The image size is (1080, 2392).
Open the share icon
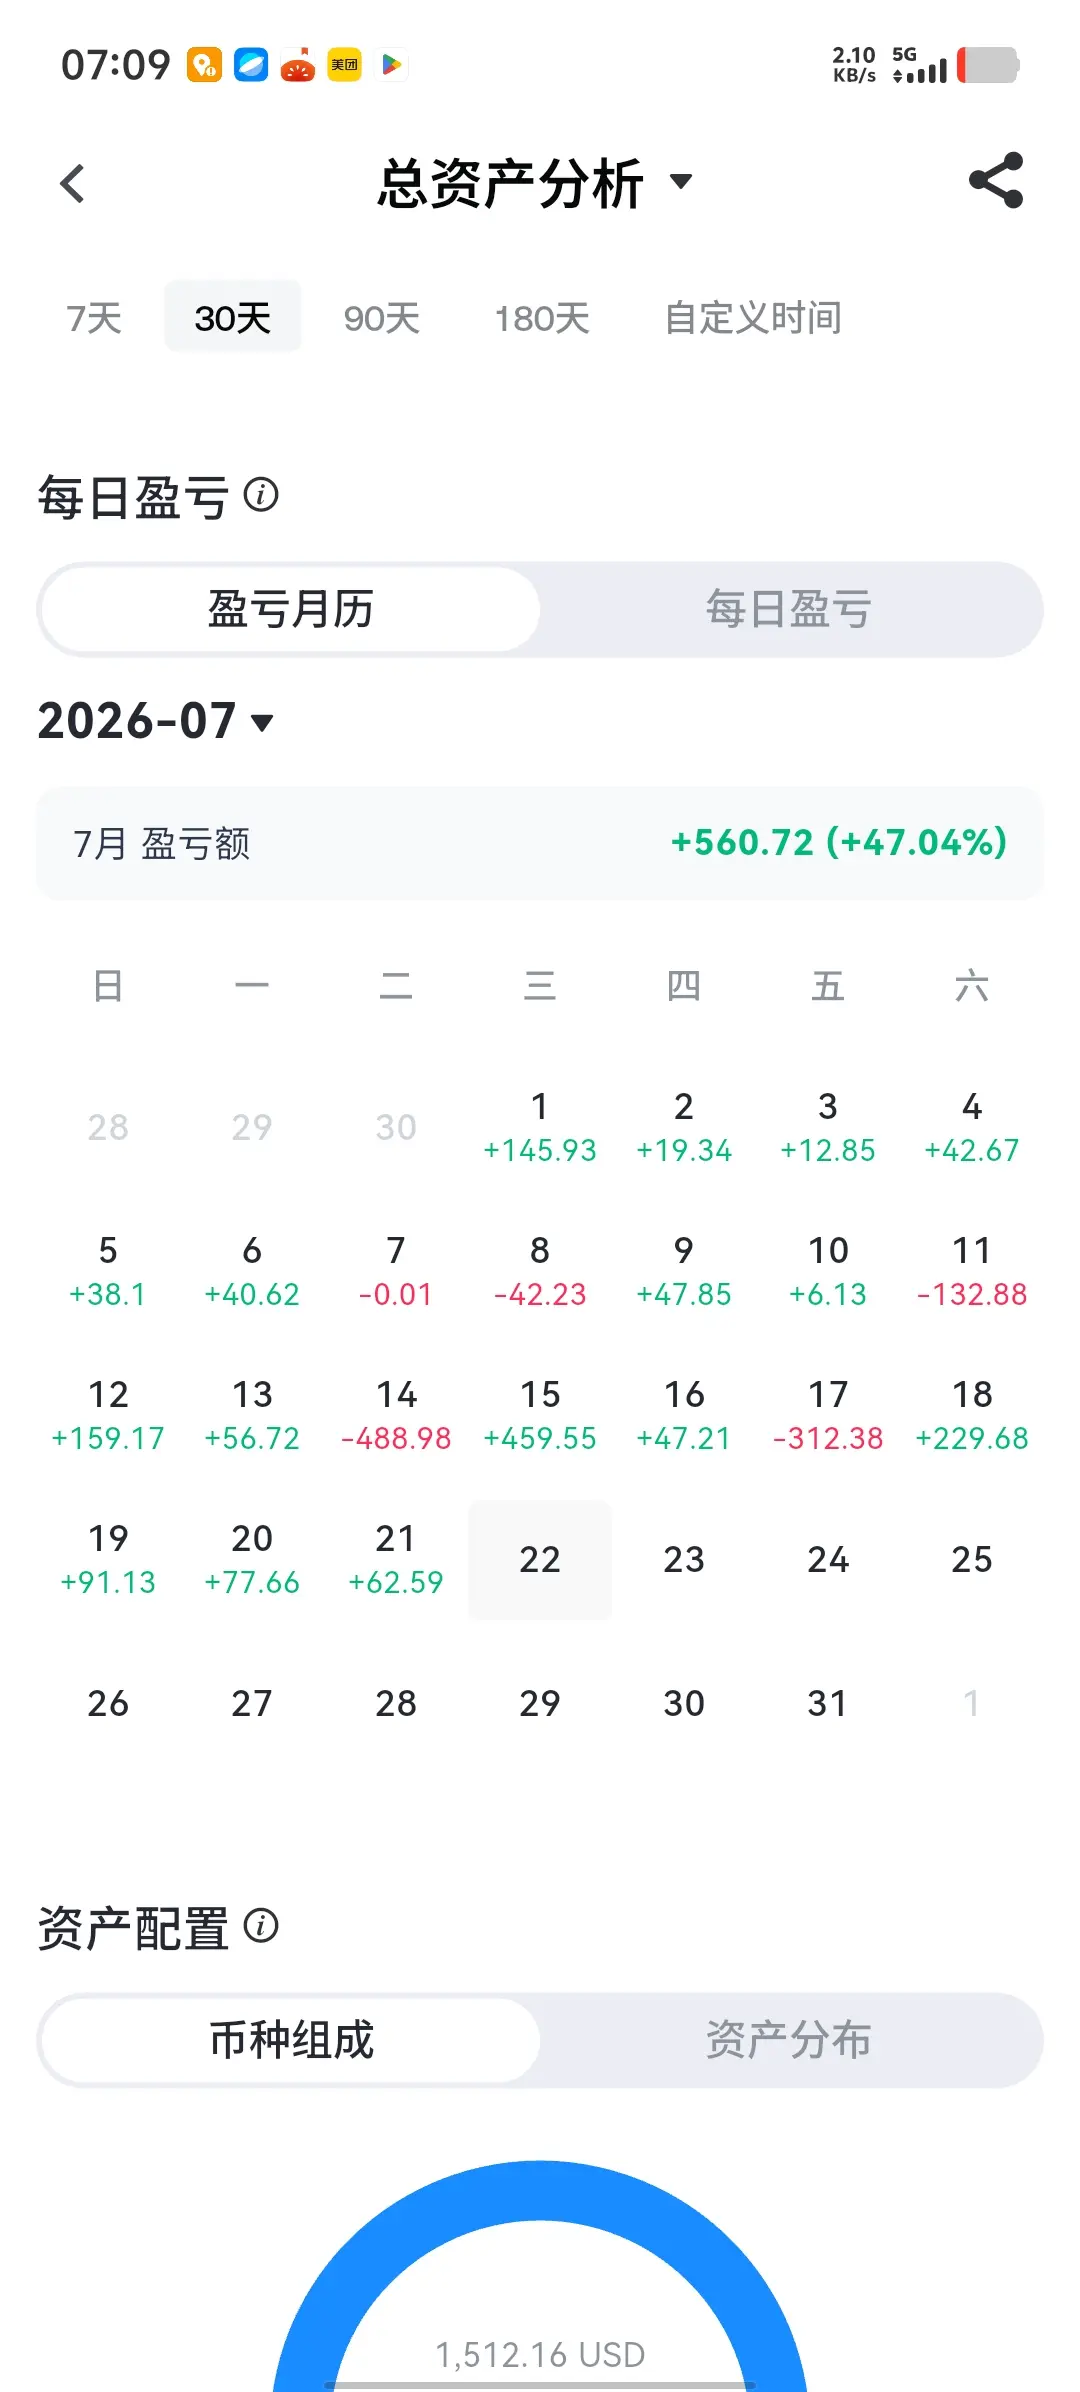[x=996, y=181]
